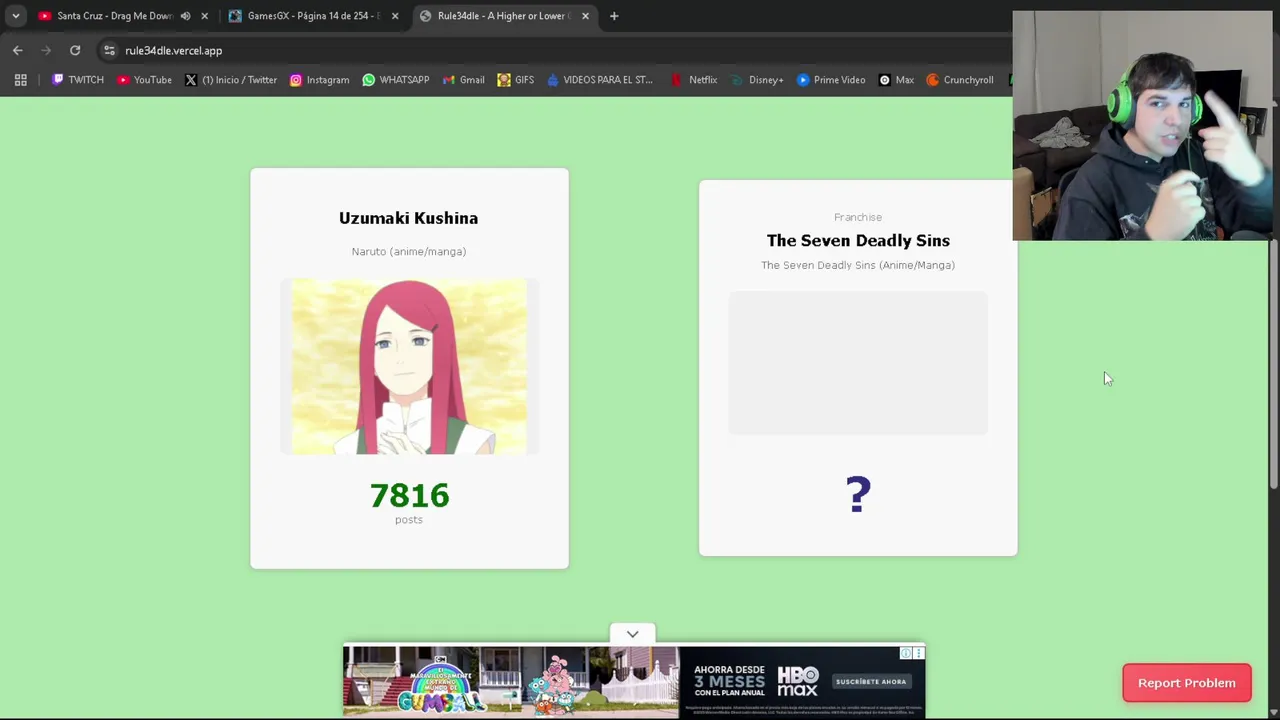Open the Prime Video bookmark
Screen dimensions: 1280x720
pos(831,80)
